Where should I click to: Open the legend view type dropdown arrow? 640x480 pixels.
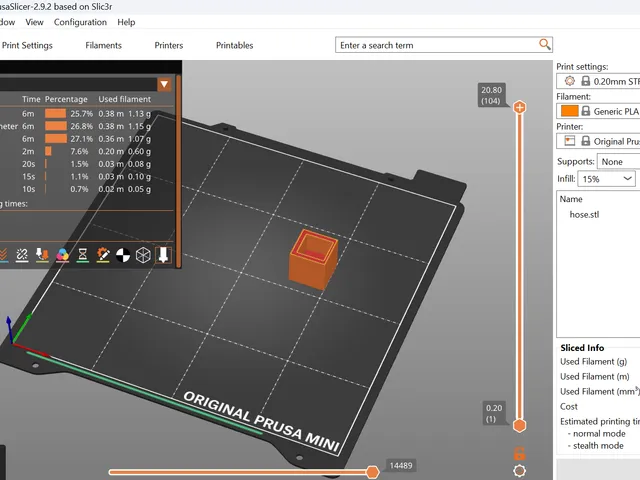(x=164, y=84)
